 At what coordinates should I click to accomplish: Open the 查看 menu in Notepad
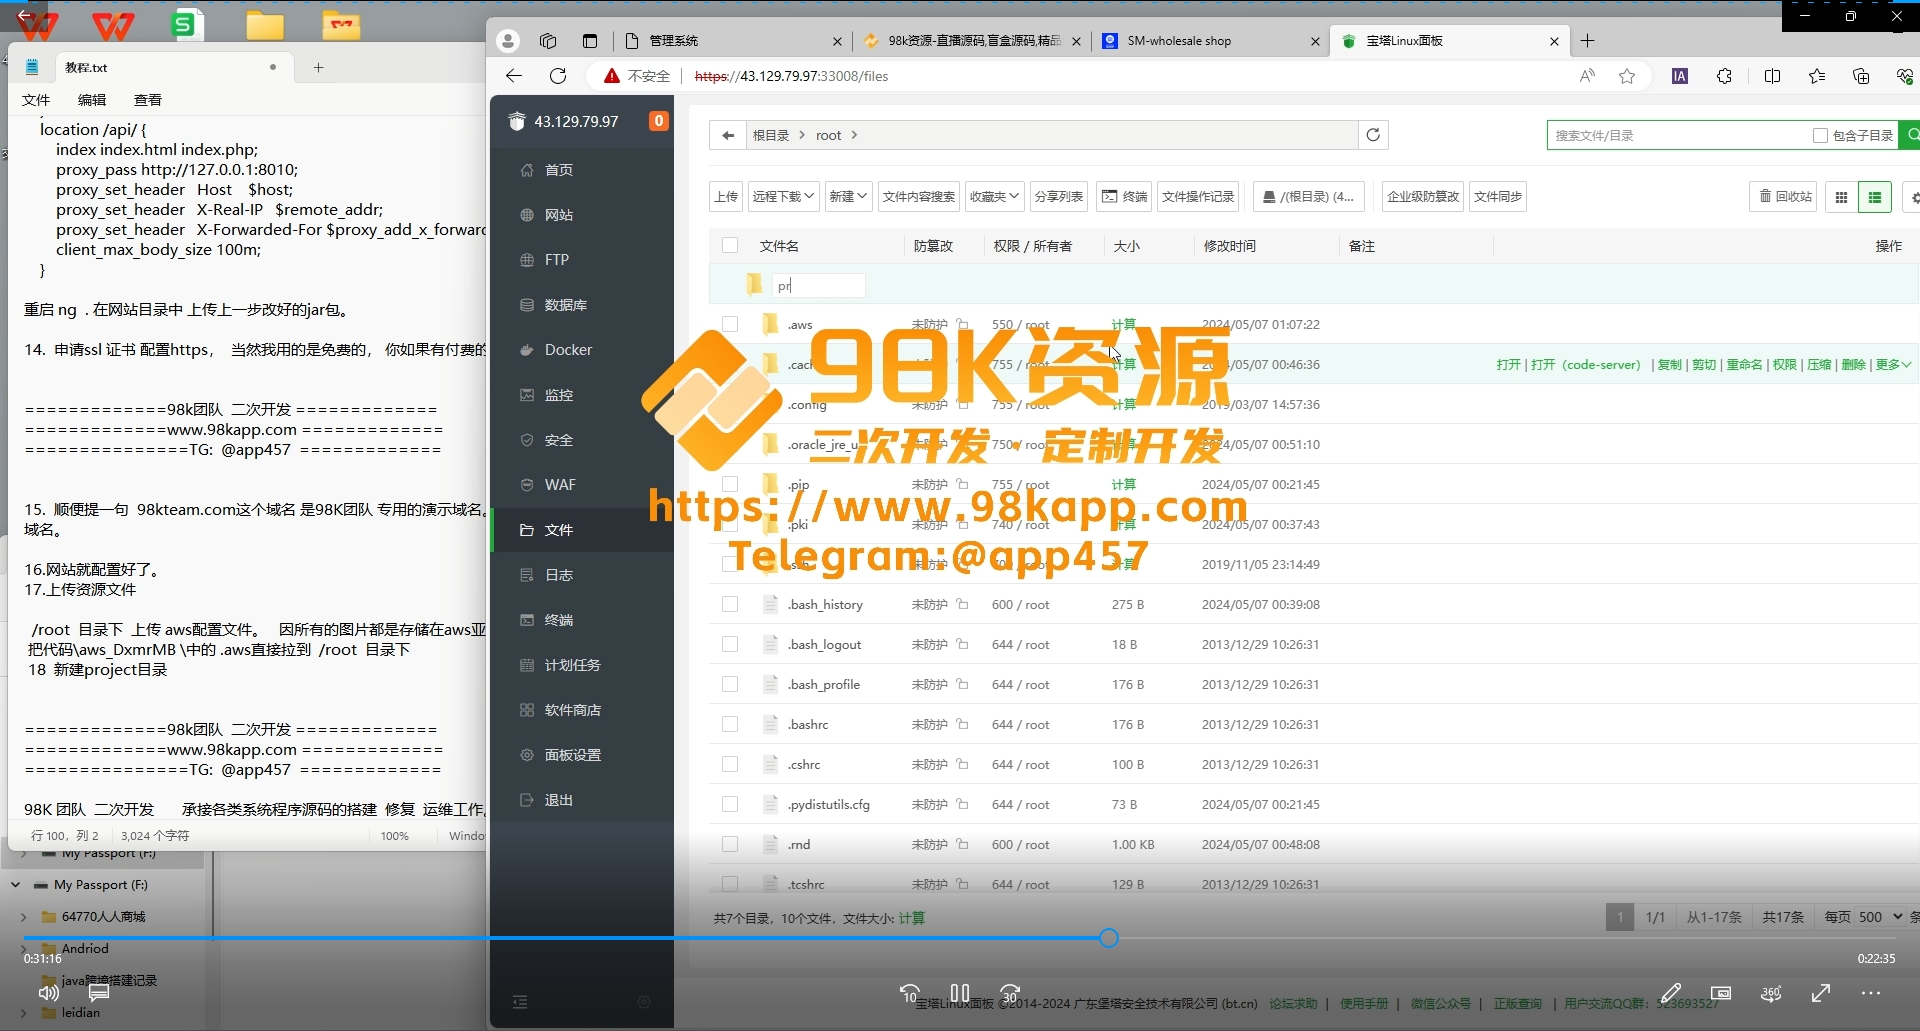(148, 100)
